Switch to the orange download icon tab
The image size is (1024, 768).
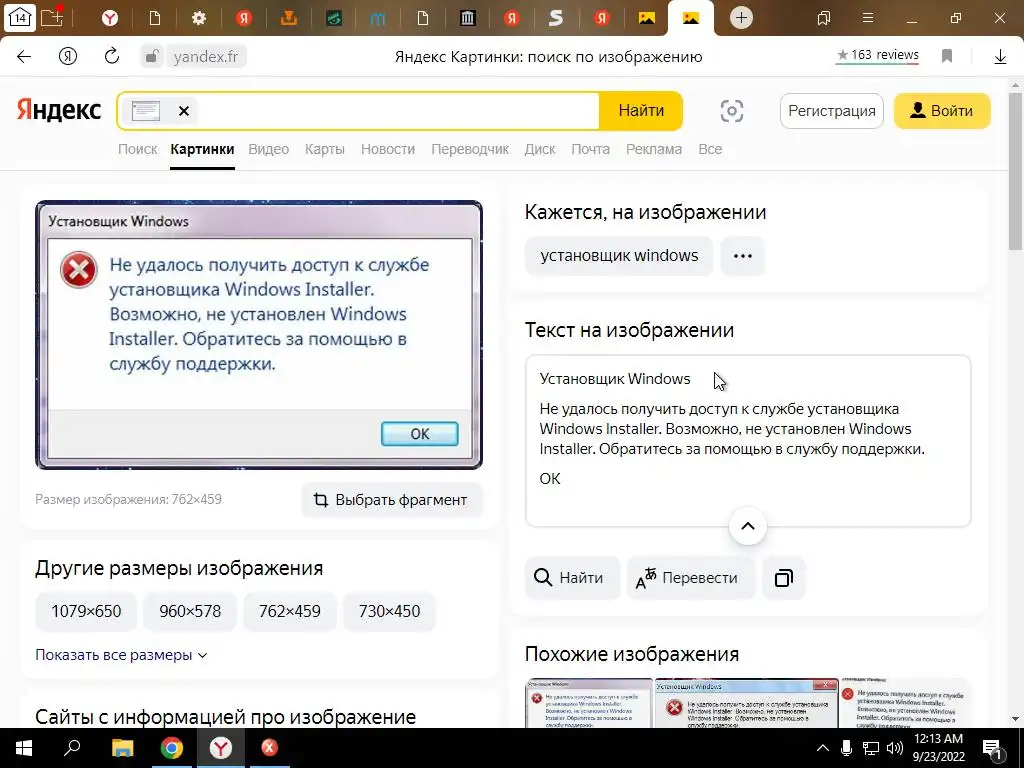coord(289,18)
